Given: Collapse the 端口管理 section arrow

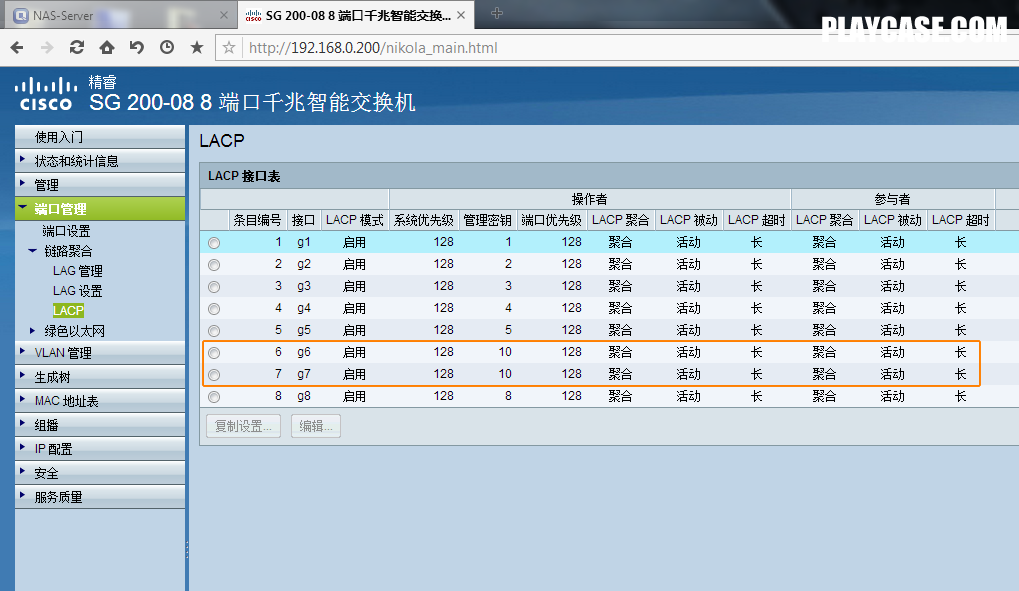Looking at the screenshot, I should tap(23, 207).
